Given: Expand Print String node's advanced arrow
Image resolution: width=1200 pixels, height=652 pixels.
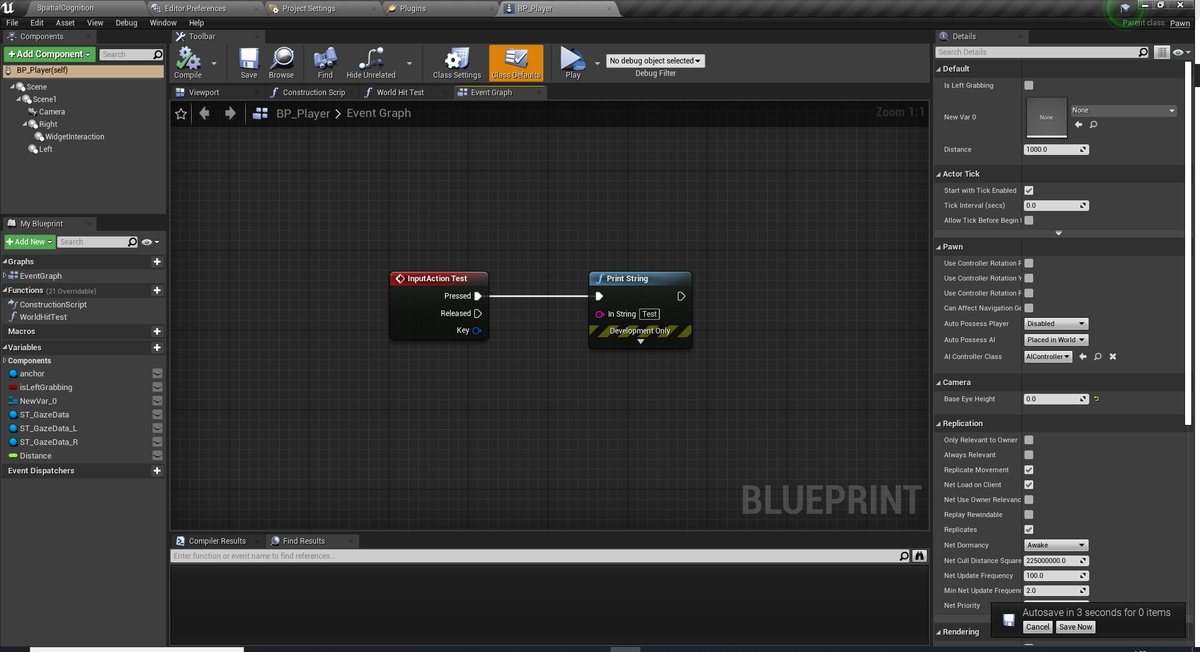Looking at the screenshot, I should [x=641, y=342].
